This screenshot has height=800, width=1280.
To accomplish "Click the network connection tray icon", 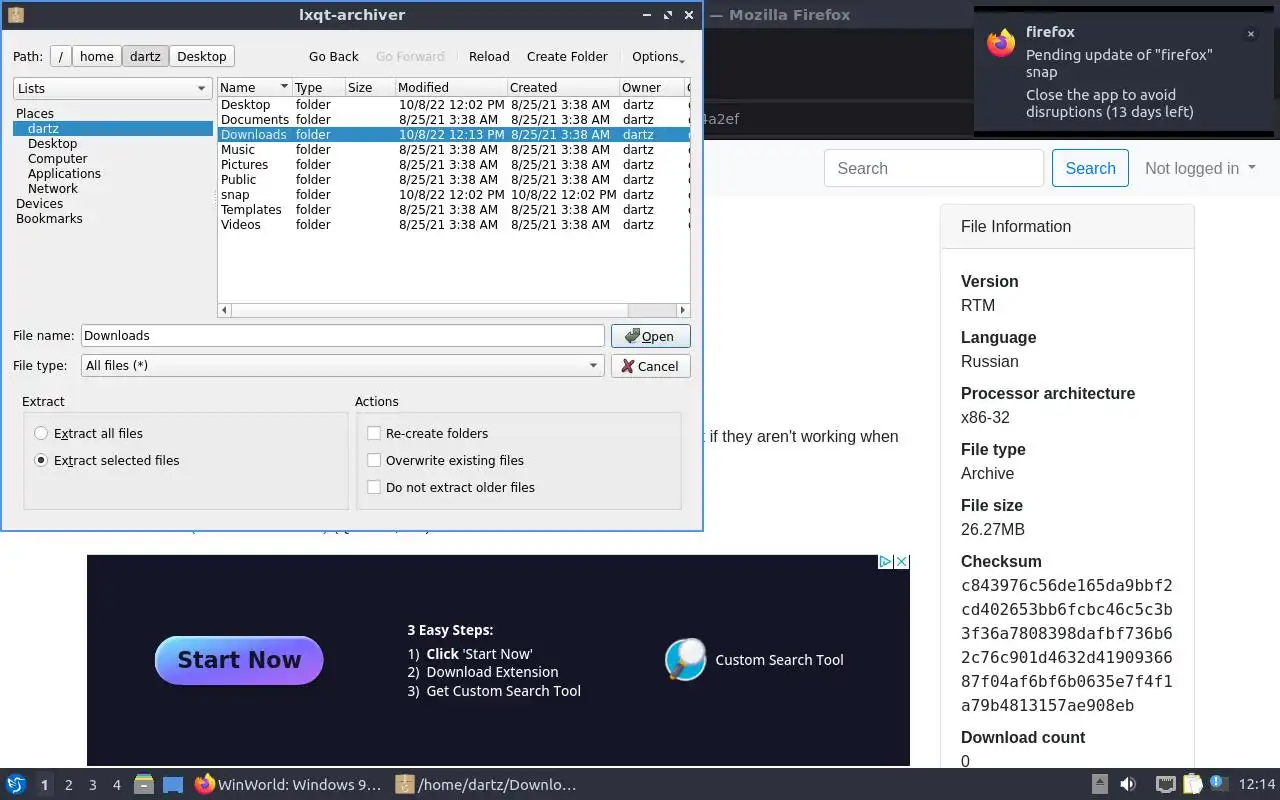I will [1165, 785].
